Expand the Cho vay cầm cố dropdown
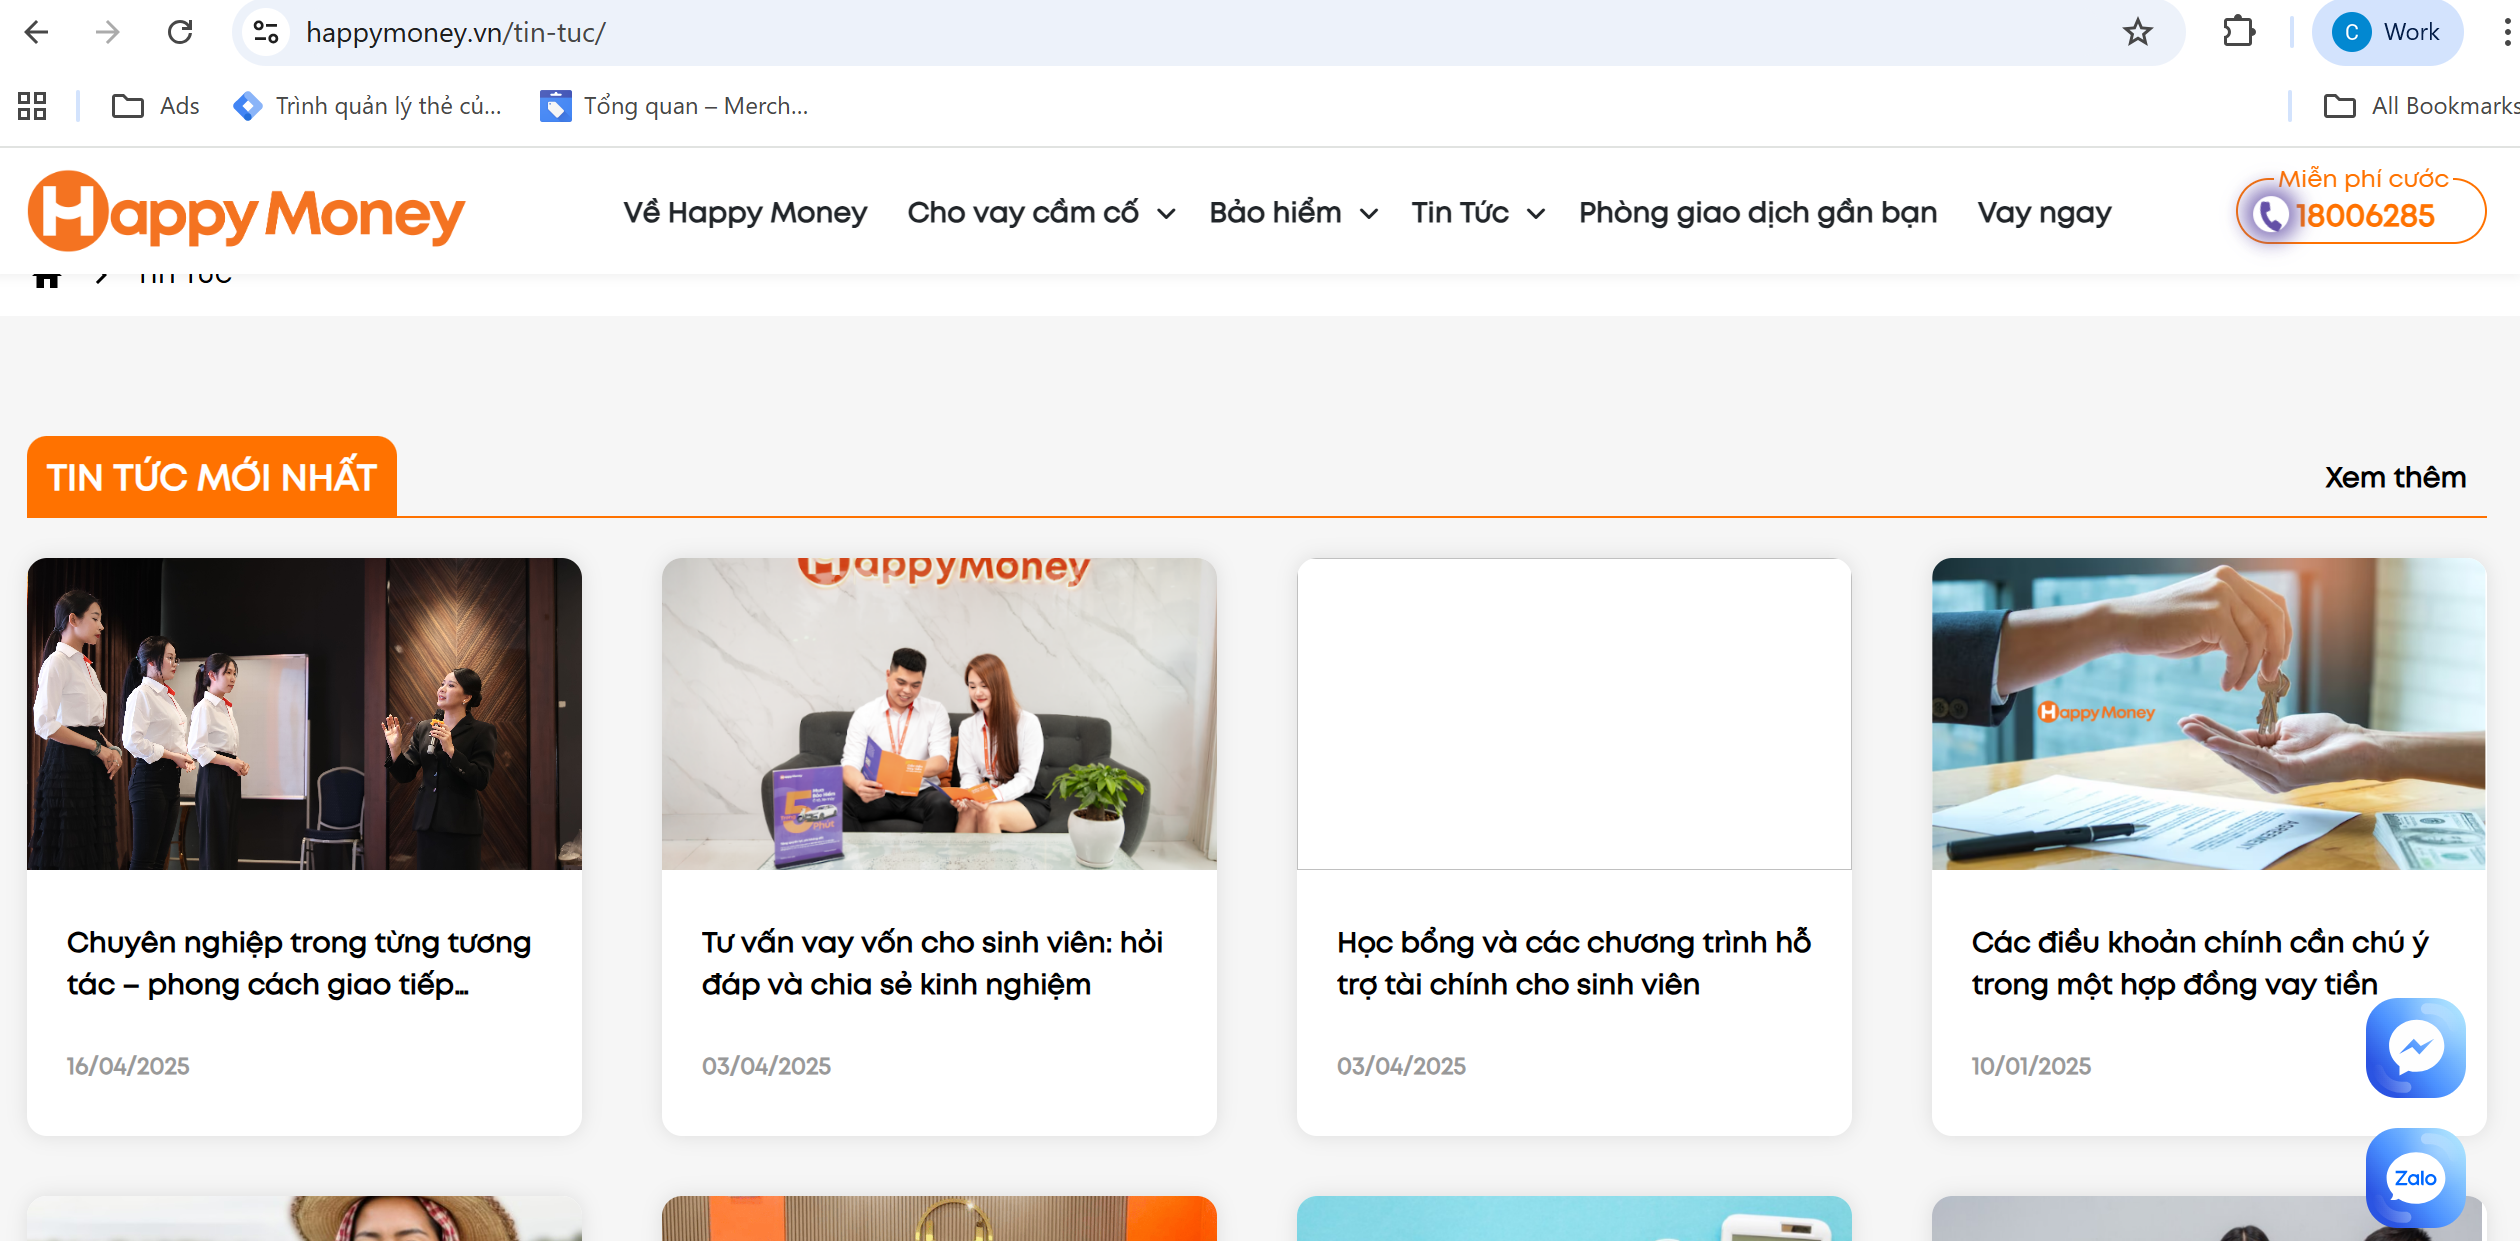 (1166, 213)
